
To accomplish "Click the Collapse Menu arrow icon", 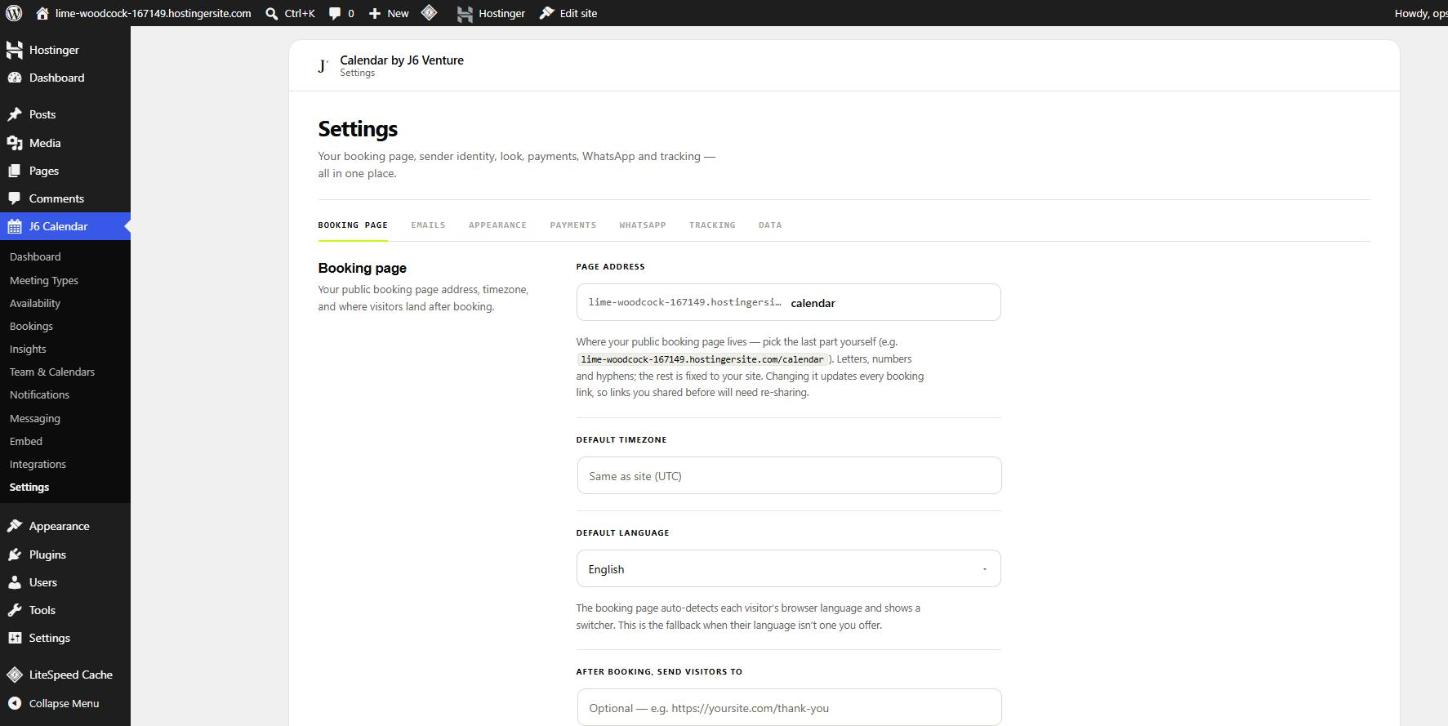I will (15, 703).
